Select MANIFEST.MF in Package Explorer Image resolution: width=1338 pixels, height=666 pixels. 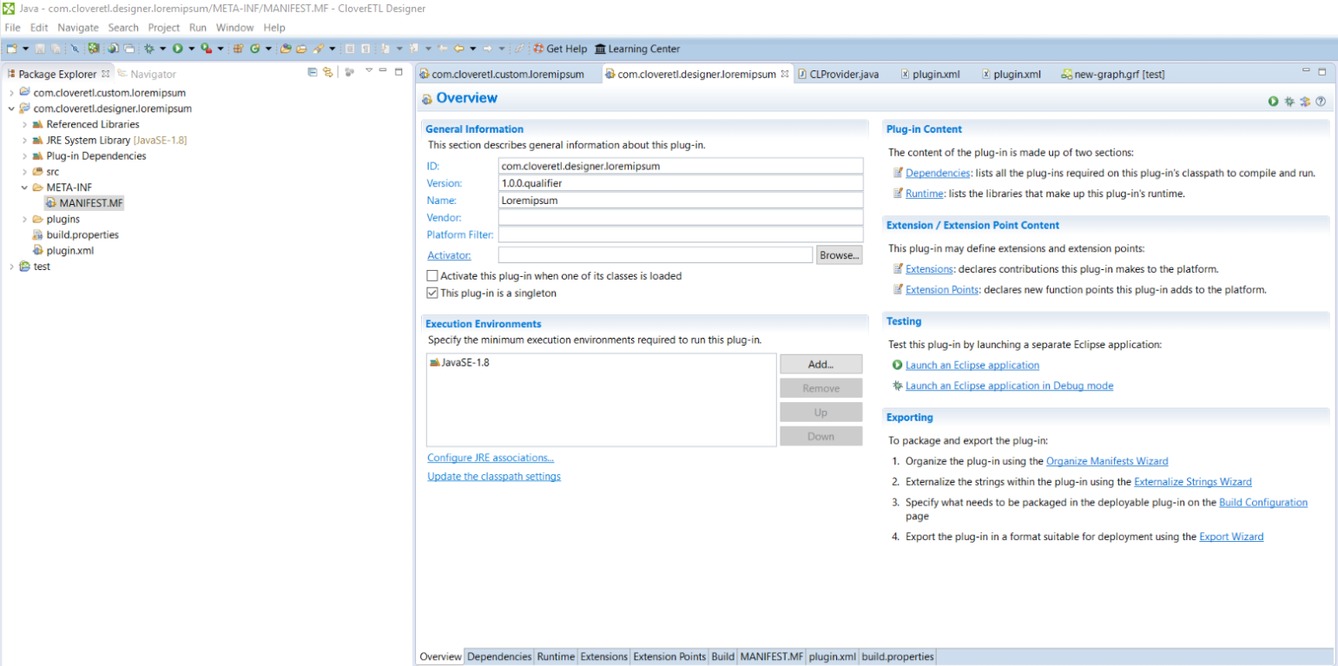click(x=91, y=203)
